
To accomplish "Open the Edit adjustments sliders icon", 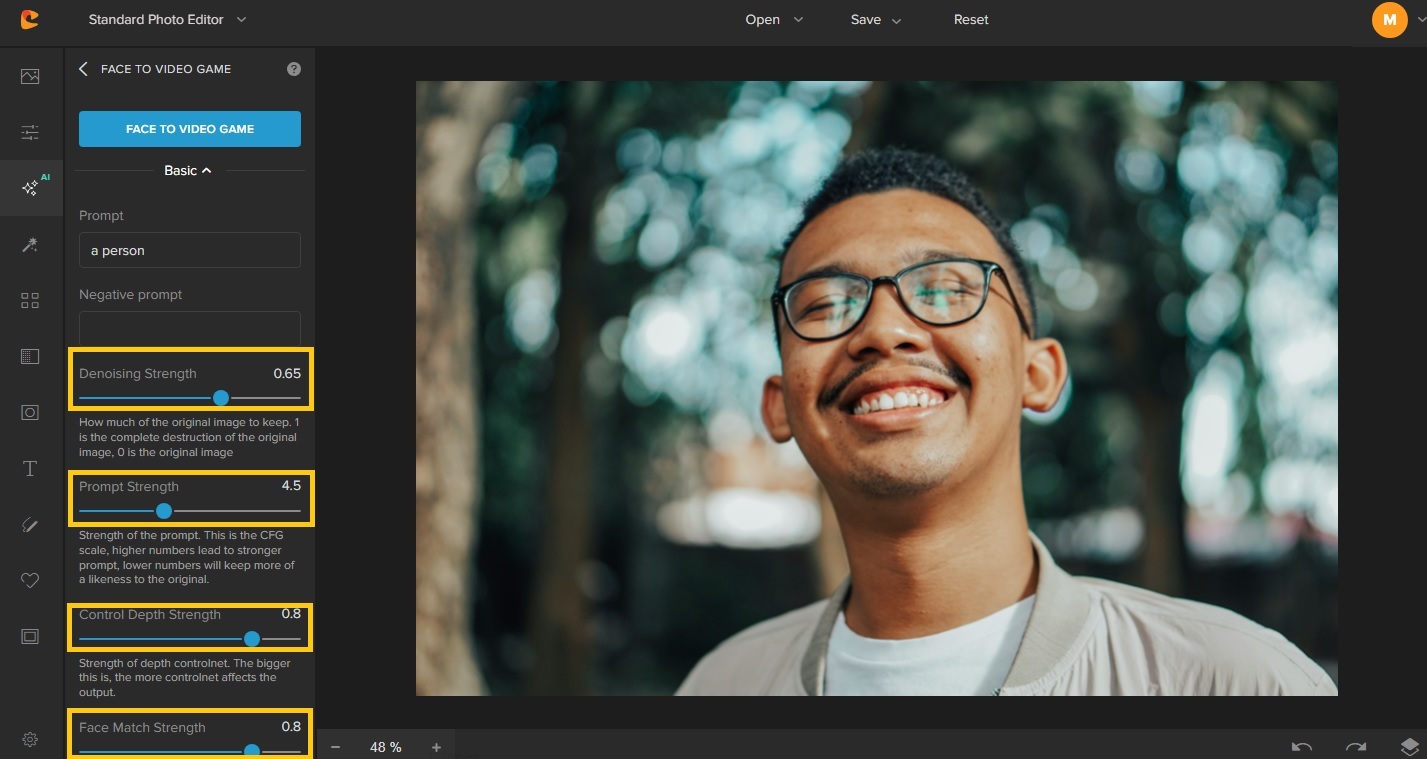I will click(x=30, y=132).
